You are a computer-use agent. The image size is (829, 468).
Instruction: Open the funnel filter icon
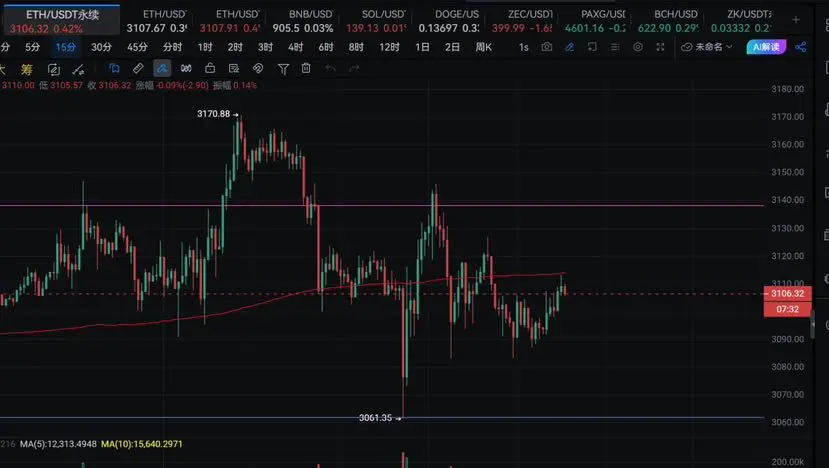tap(283, 69)
